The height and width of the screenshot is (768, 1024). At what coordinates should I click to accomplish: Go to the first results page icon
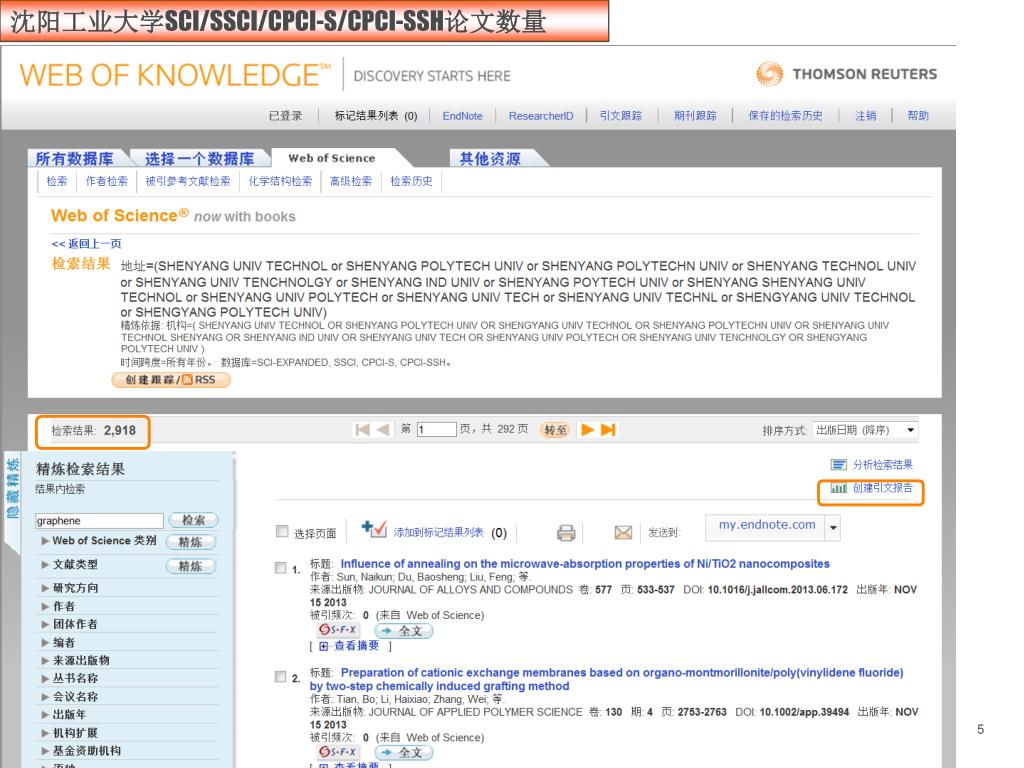coord(362,429)
